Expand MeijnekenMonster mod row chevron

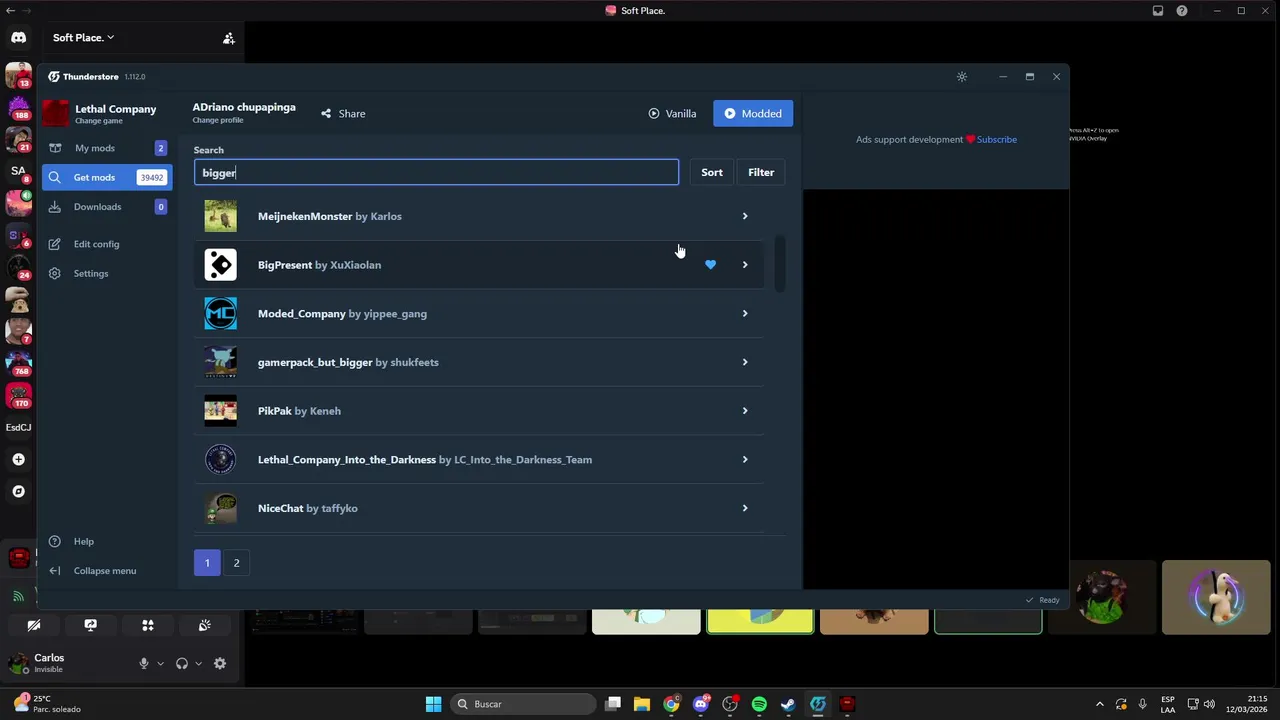coord(744,216)
